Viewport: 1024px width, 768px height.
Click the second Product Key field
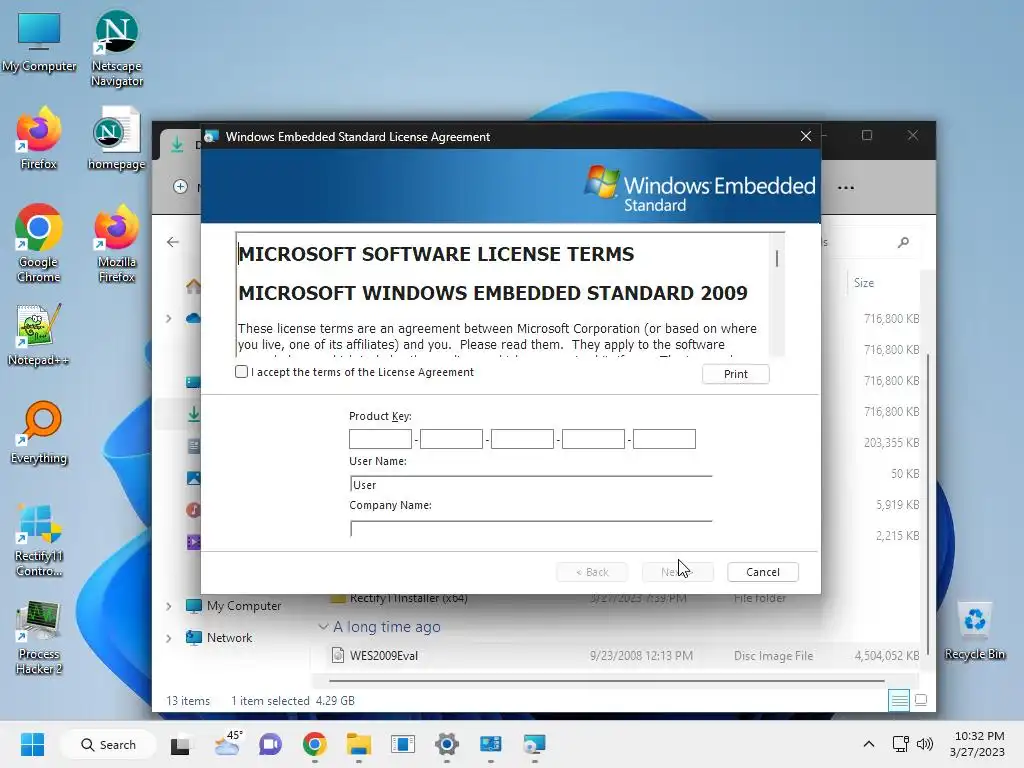(451, 439)
